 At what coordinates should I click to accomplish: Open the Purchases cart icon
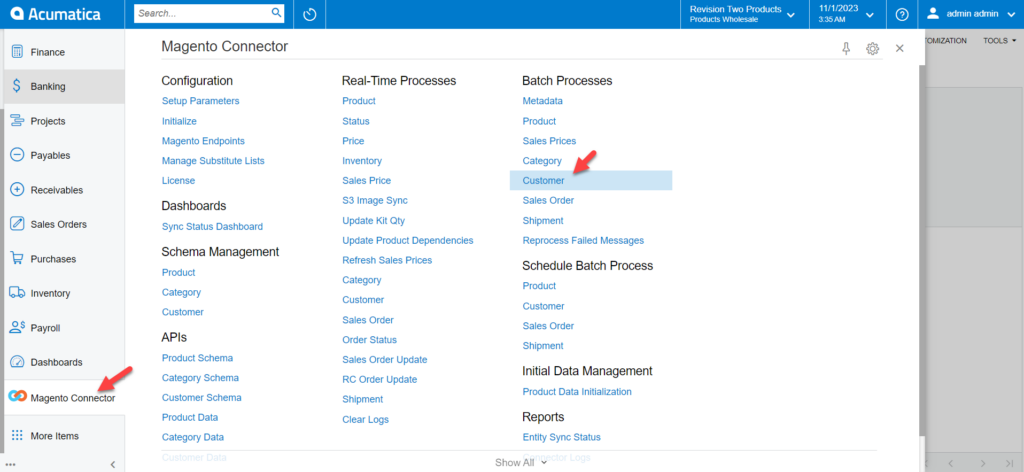click(18, 259)
